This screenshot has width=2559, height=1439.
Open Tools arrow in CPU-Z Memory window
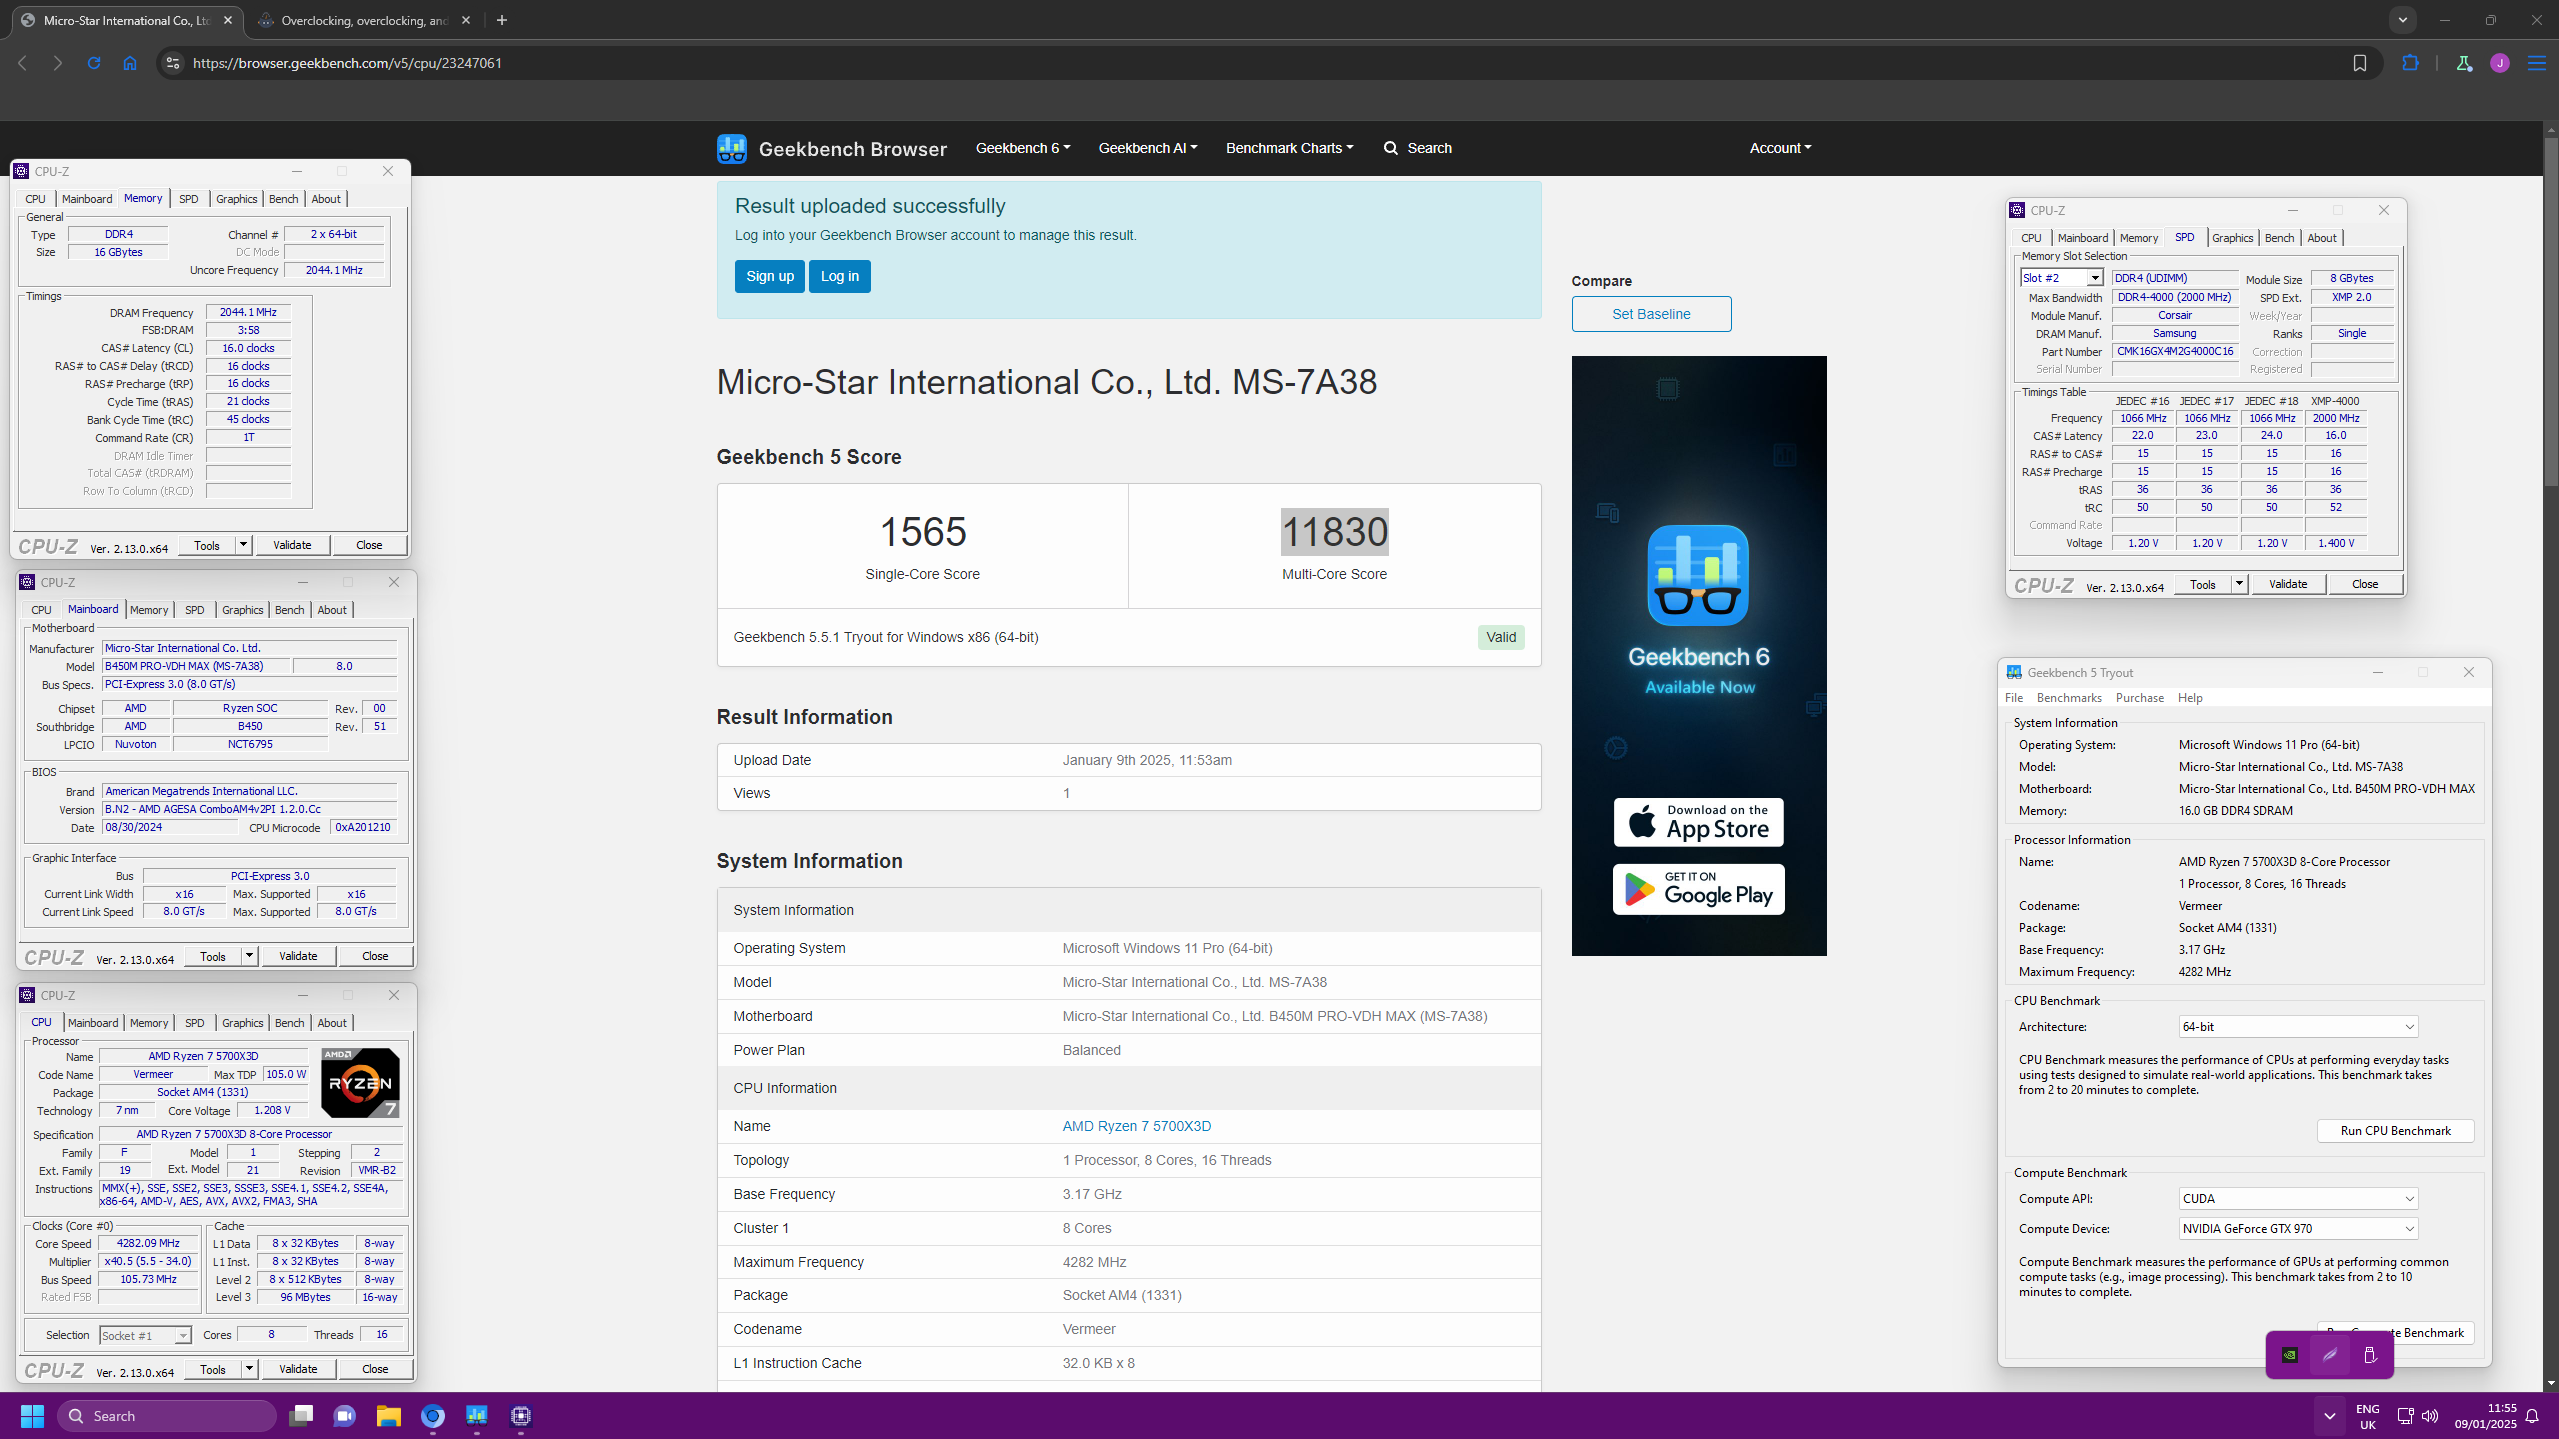pos(242,545)
